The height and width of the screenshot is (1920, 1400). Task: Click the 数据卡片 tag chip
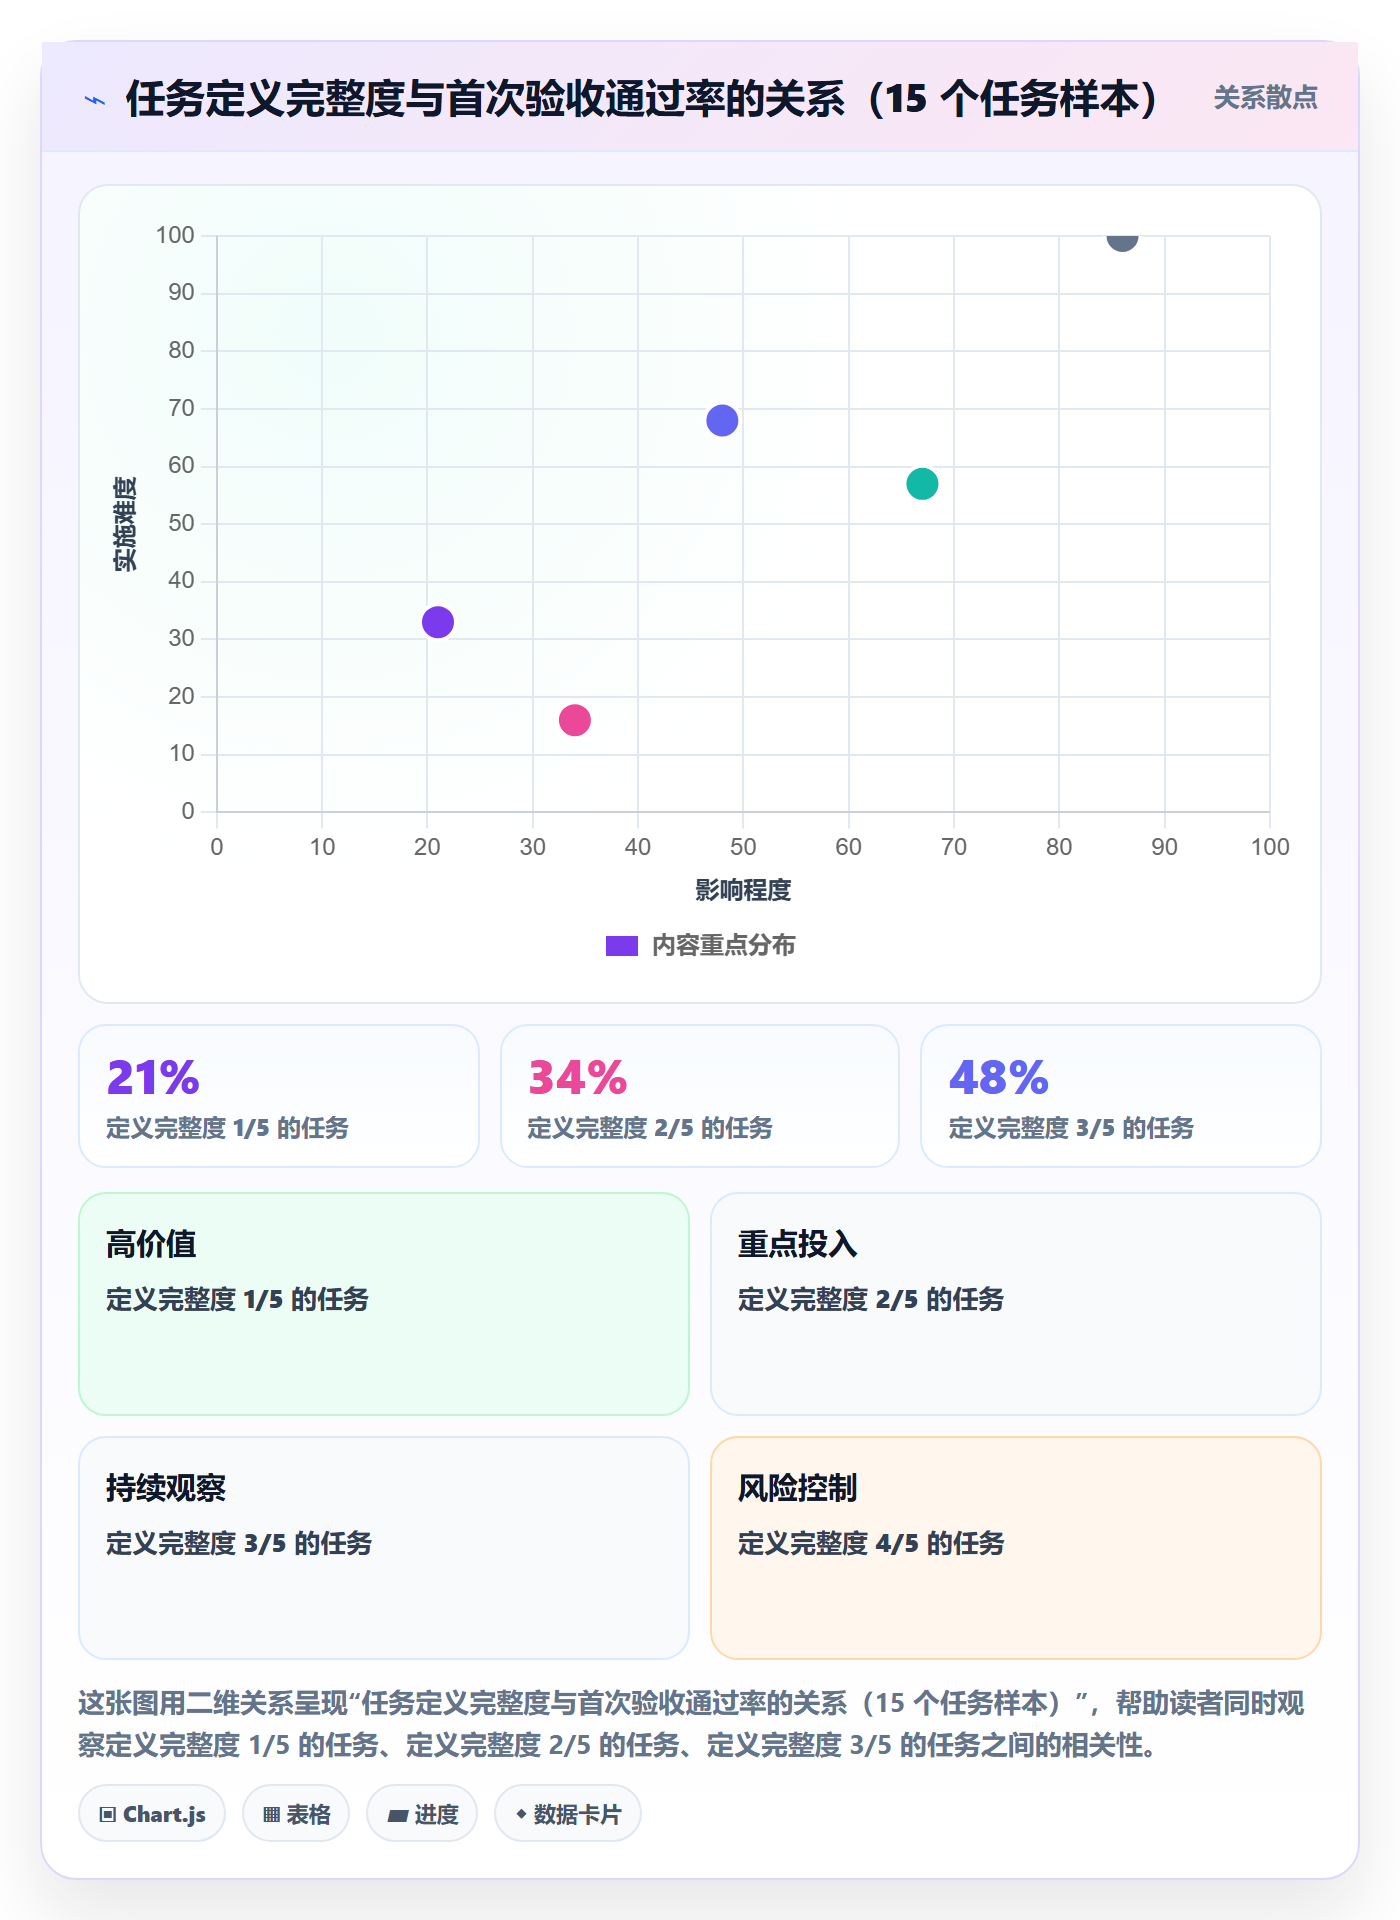[x=568, y=1814]
